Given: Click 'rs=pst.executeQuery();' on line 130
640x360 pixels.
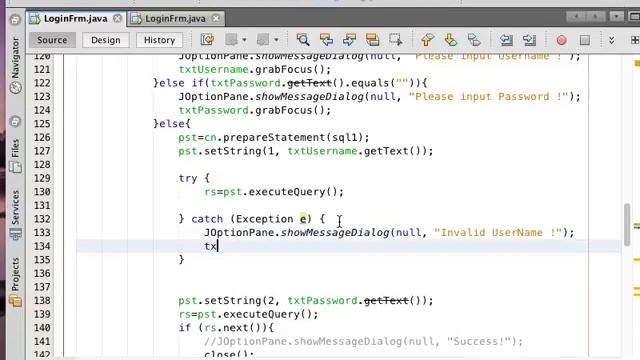Looking at the screenshot, I should pos(274,192).
